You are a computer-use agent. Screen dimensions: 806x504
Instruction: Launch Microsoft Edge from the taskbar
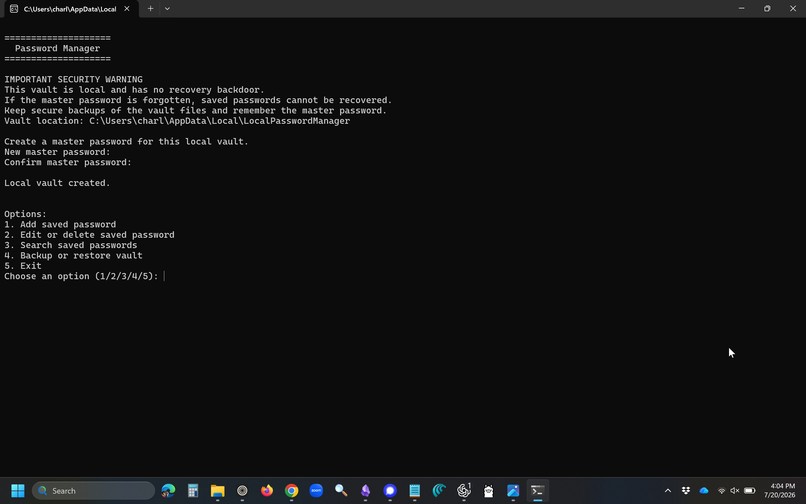[x=168, y=491]
